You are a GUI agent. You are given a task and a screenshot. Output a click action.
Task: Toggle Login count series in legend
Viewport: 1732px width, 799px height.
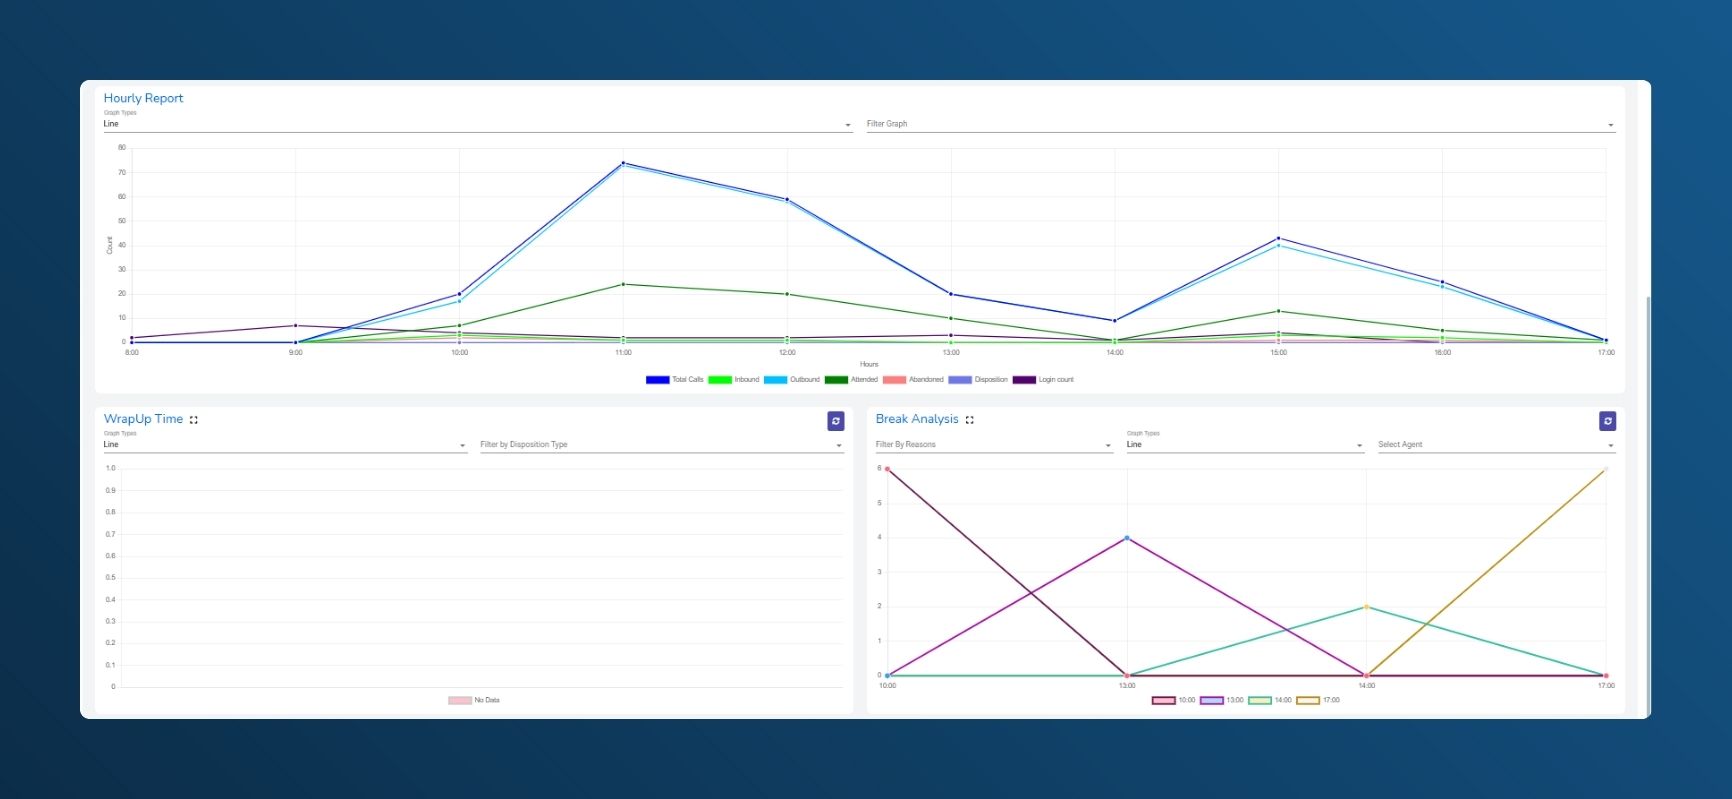coord(1043,380)
